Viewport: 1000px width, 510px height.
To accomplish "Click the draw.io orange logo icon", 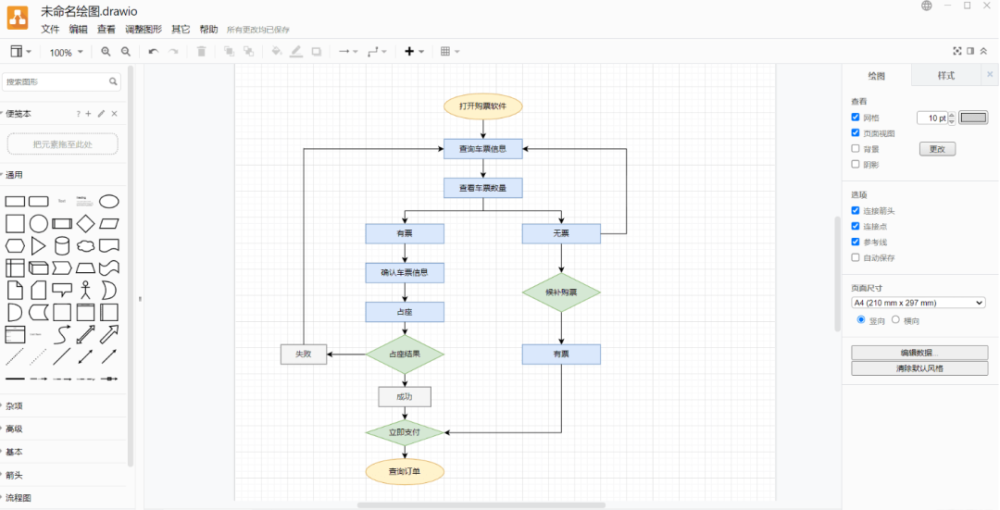I will 17,18.
